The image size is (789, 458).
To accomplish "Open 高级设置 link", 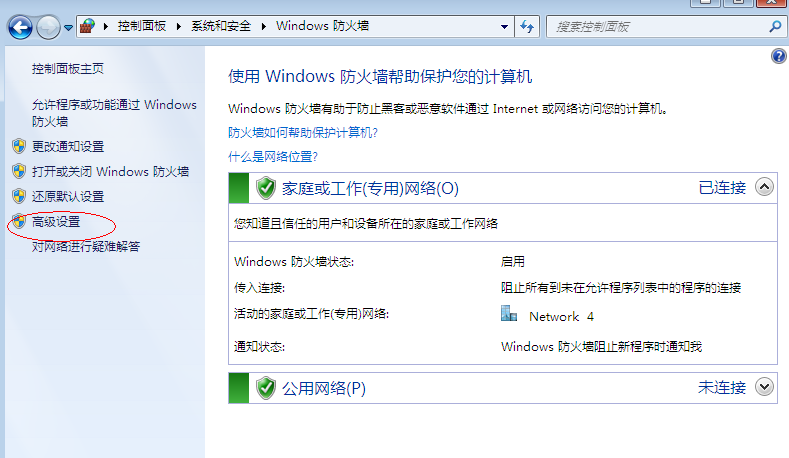I will [x=56, y=221].
